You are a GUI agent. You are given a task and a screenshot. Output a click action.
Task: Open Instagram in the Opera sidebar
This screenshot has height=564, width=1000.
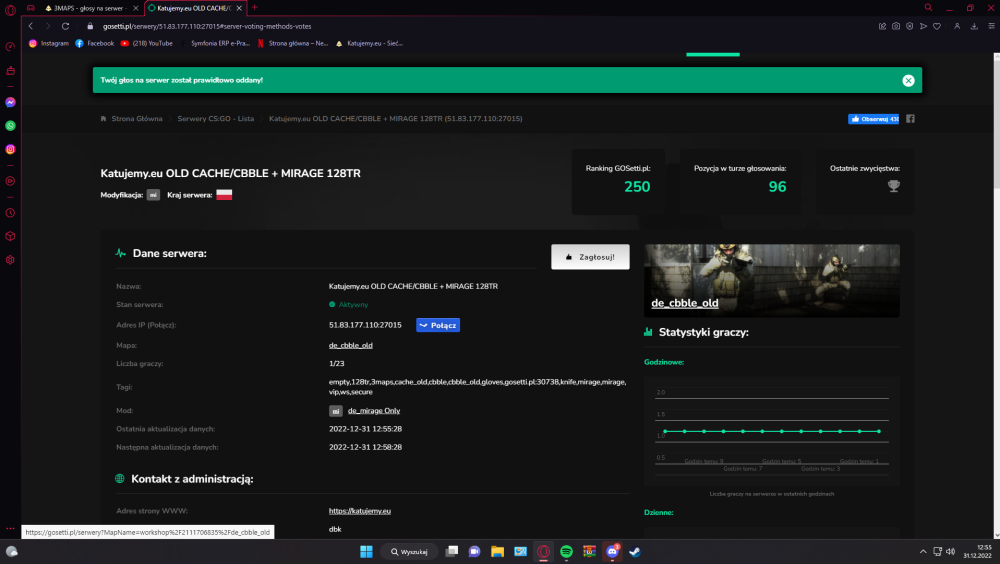coord(10,149)
